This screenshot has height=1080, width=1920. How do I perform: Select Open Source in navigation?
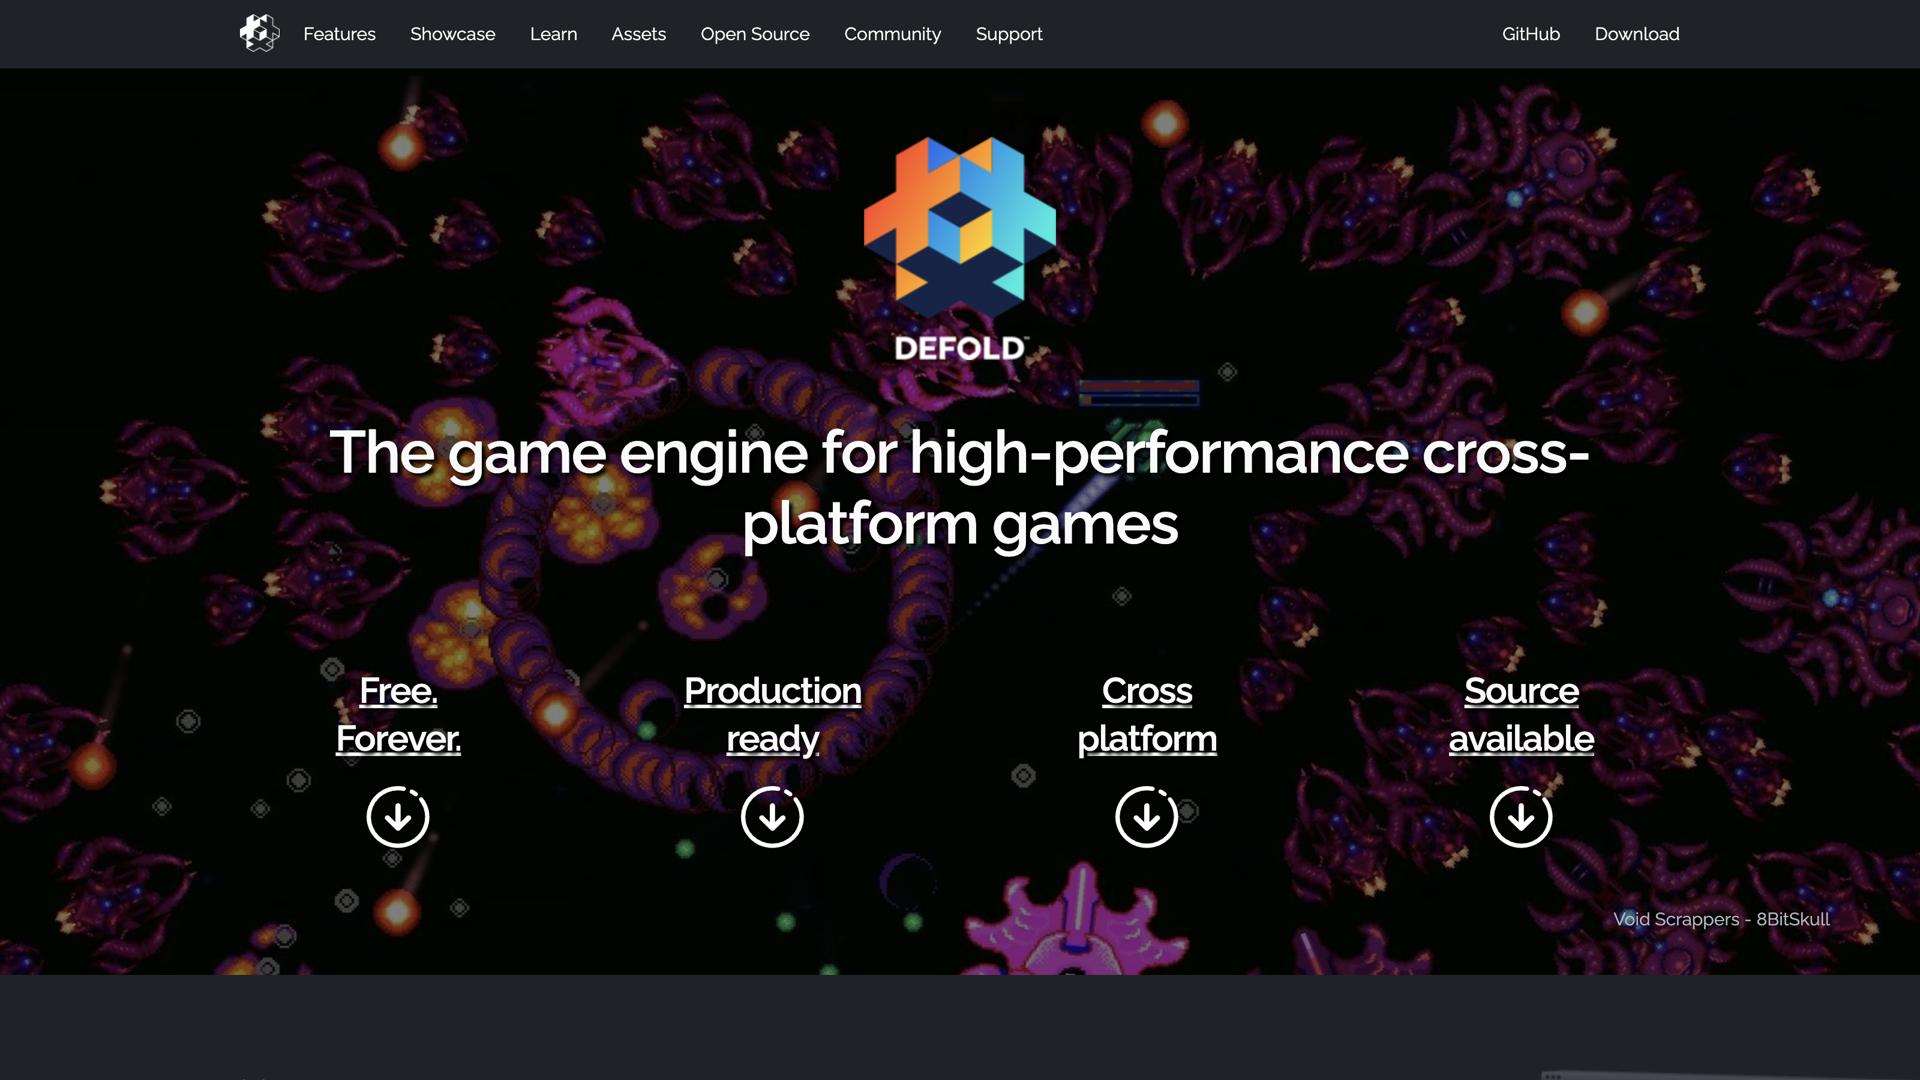coord(755,34)
